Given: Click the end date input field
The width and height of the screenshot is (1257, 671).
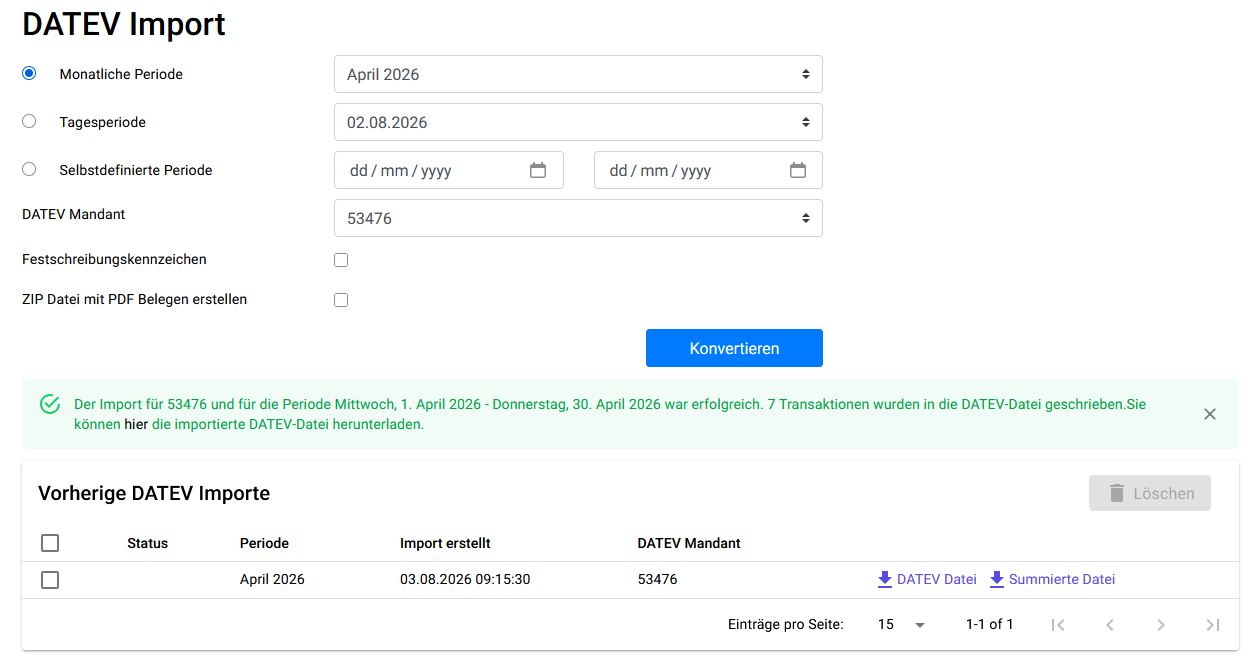Looking at the screenshot, I should (708, 170).
